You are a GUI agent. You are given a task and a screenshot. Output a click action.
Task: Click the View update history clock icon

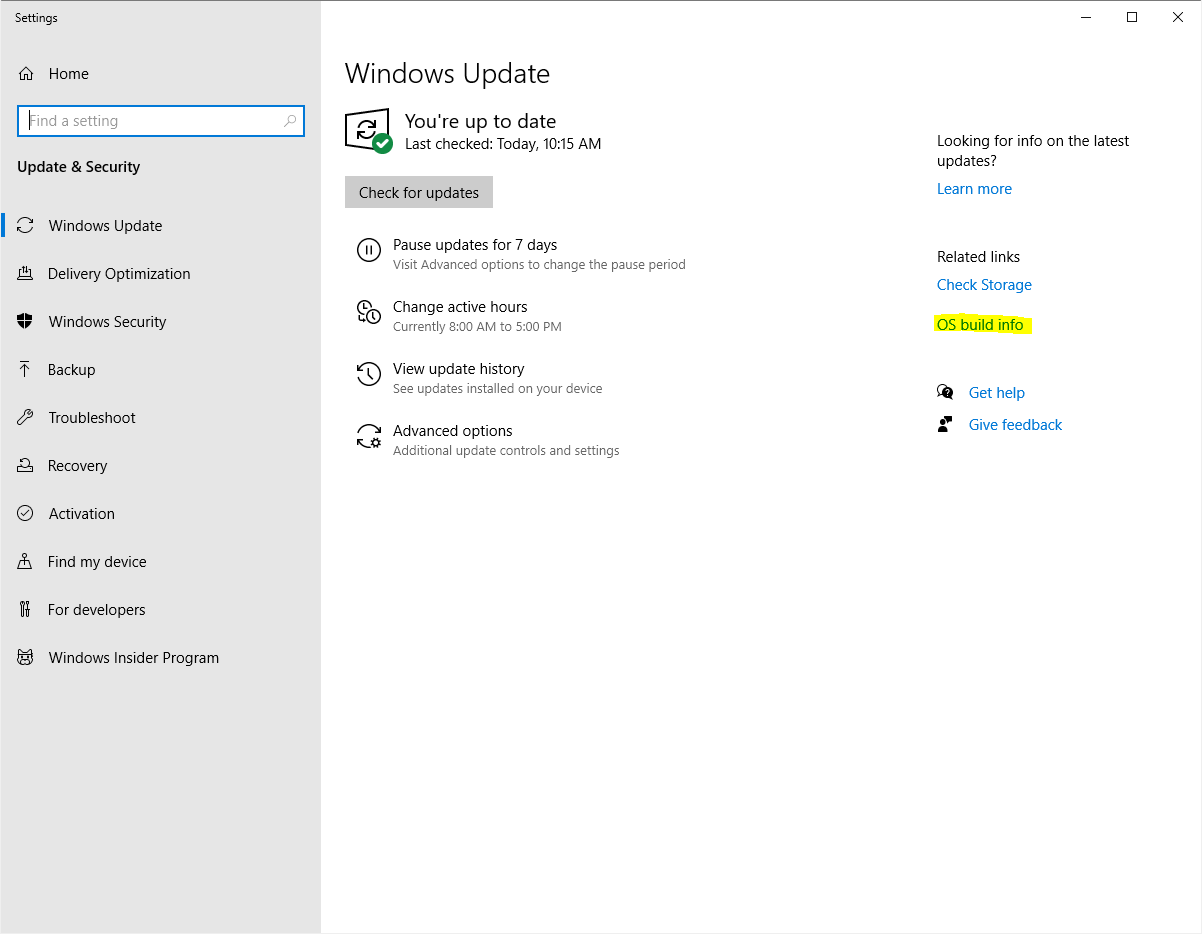coord(369,375)
